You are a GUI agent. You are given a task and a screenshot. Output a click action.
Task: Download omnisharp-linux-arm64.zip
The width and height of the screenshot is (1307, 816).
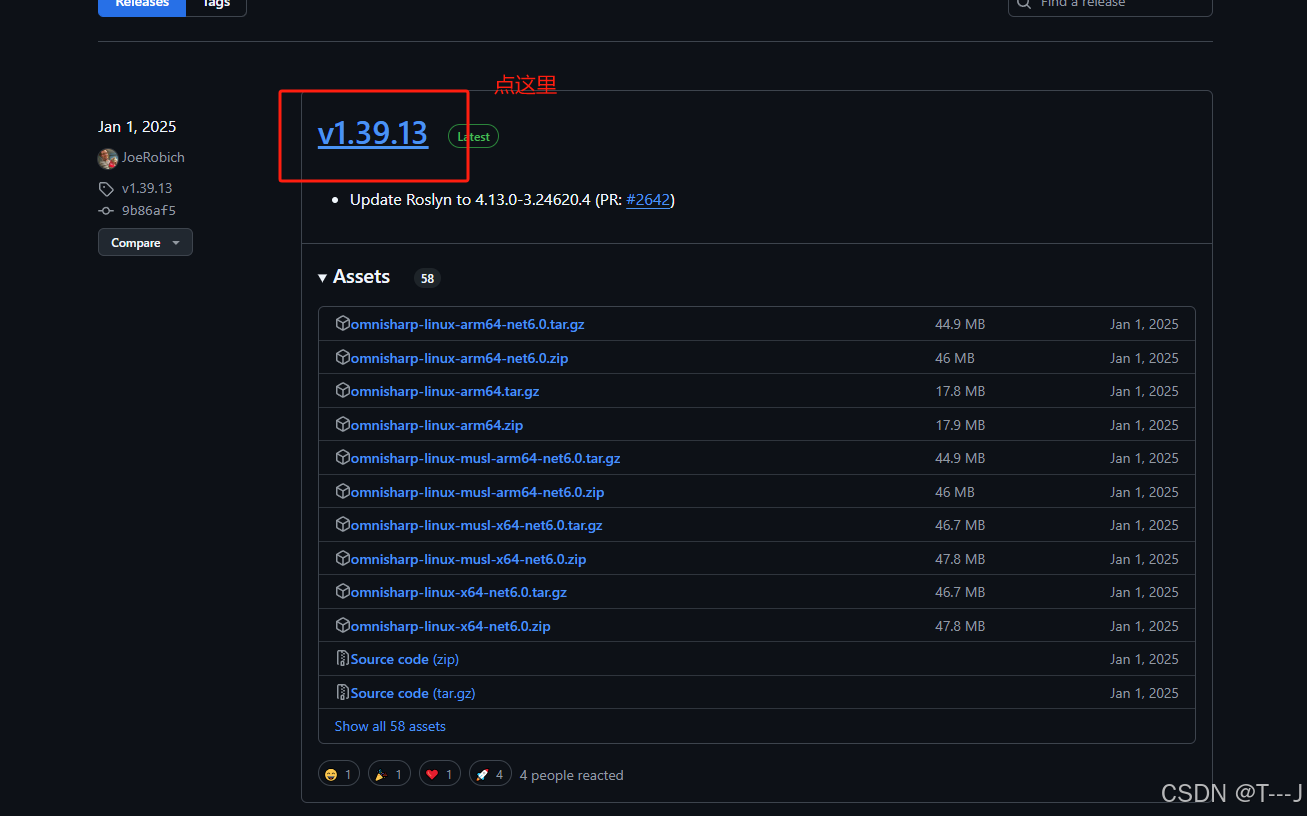pos(437,425)
